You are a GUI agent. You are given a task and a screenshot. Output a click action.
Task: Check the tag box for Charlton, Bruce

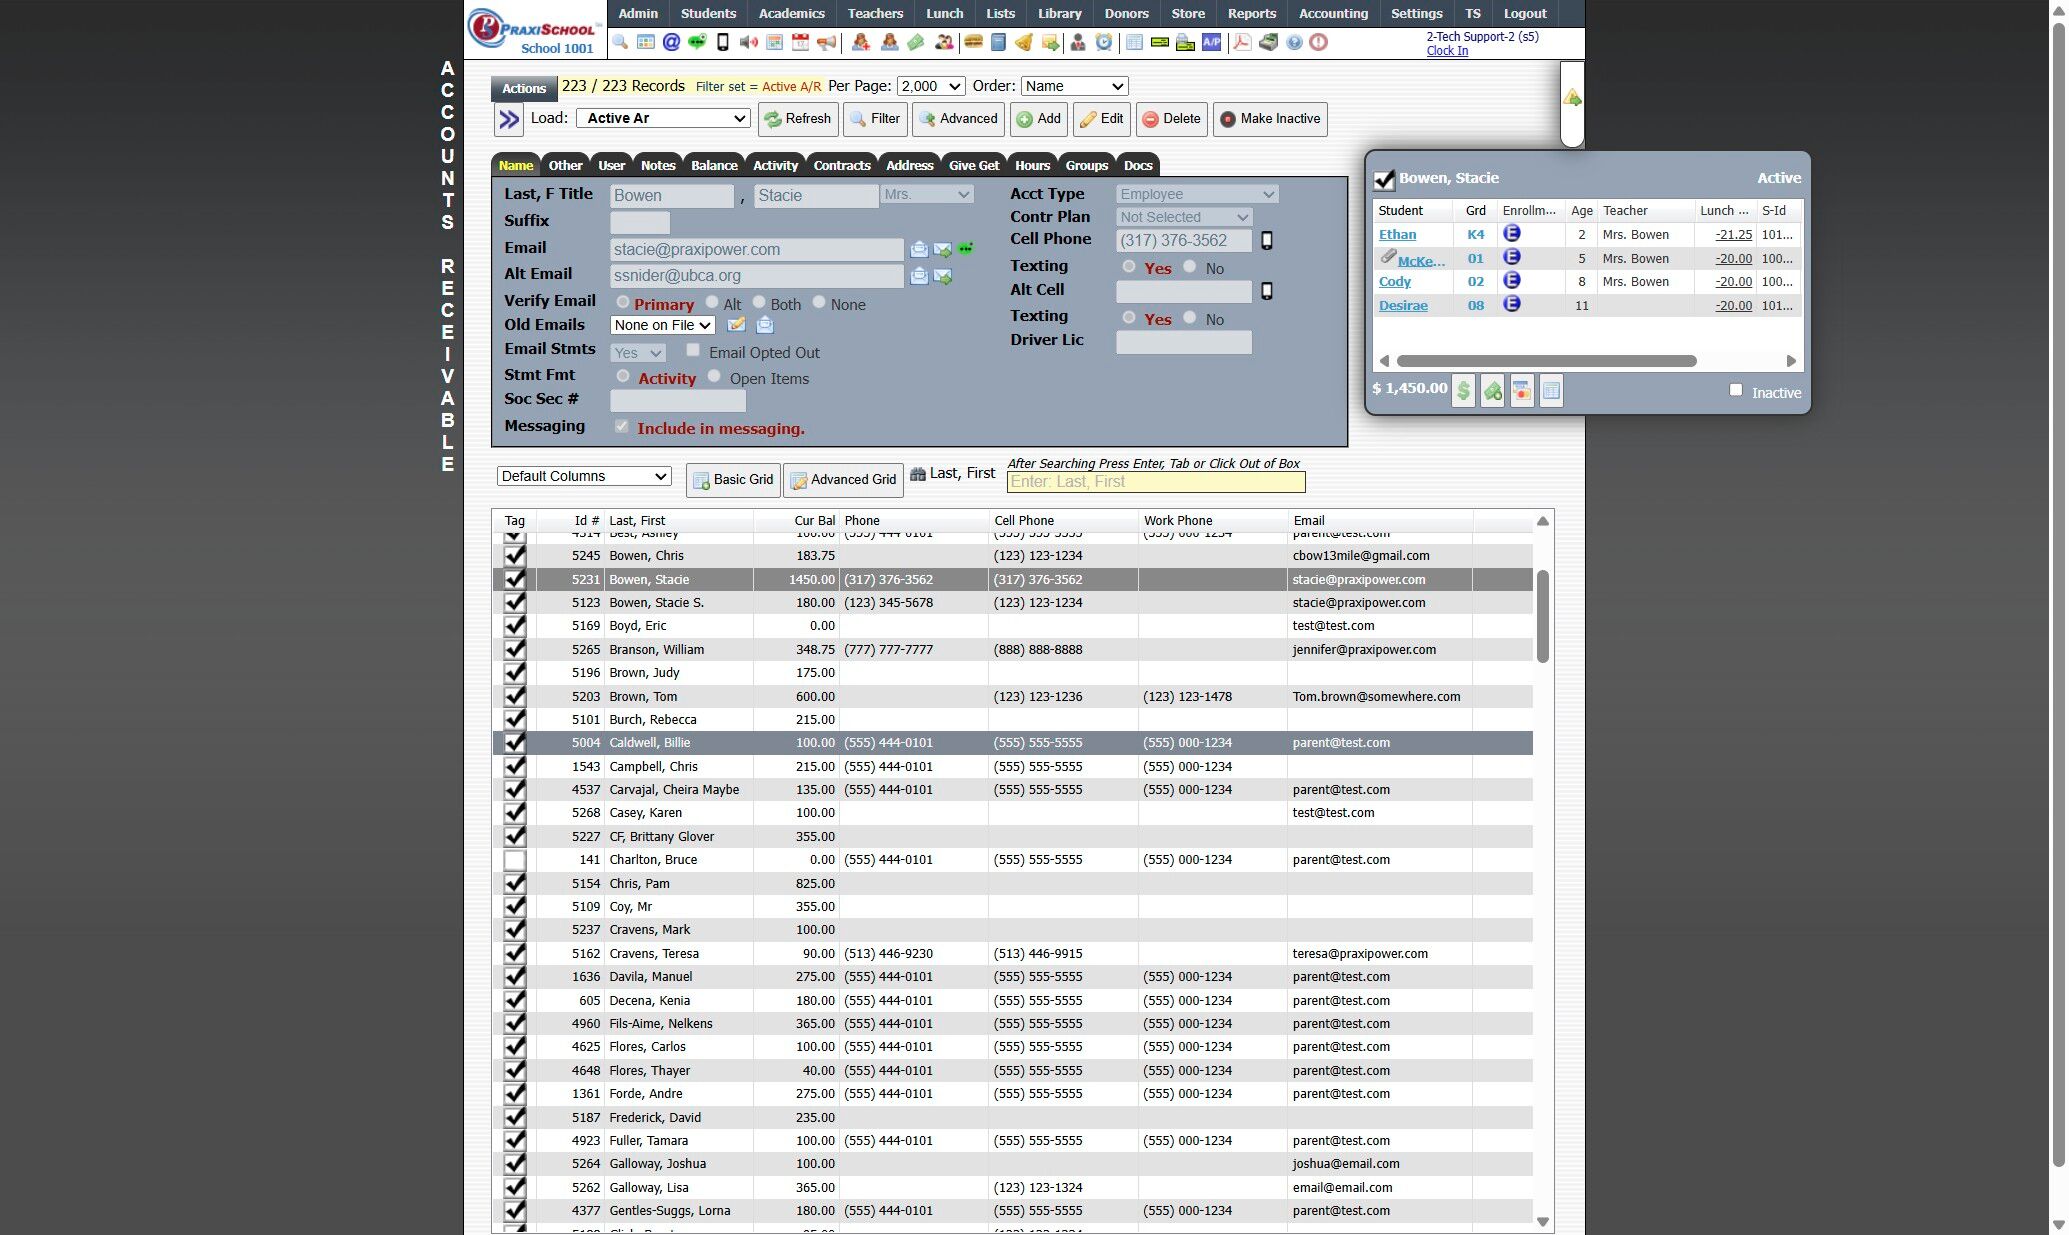(514, 860)
